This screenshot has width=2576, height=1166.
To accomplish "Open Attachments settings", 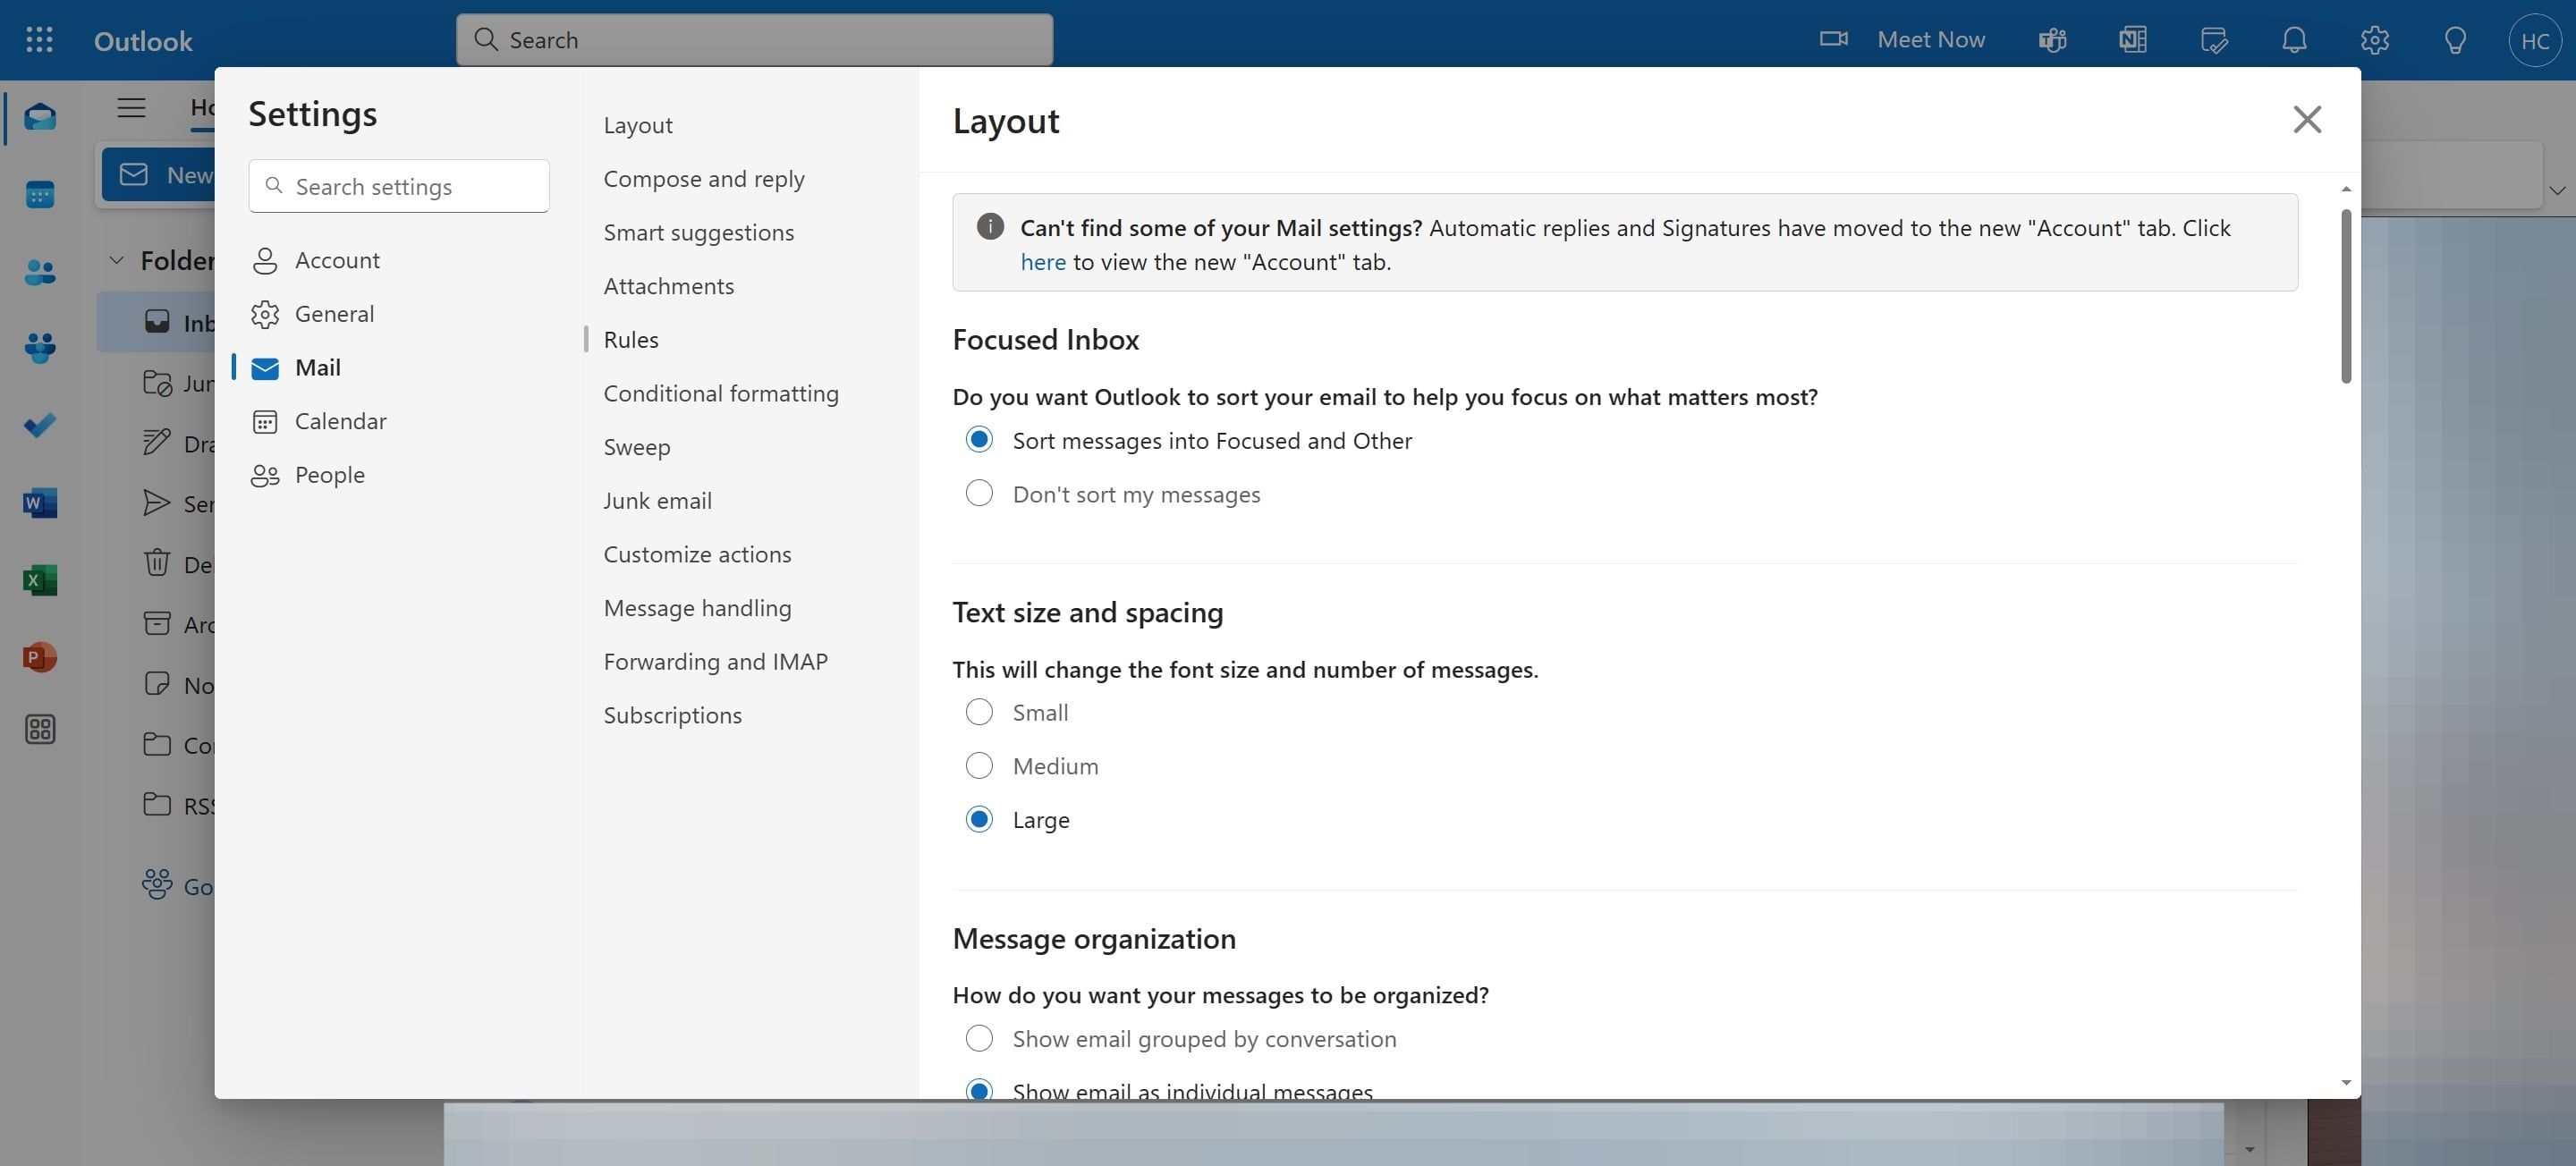I will [669, 286].
